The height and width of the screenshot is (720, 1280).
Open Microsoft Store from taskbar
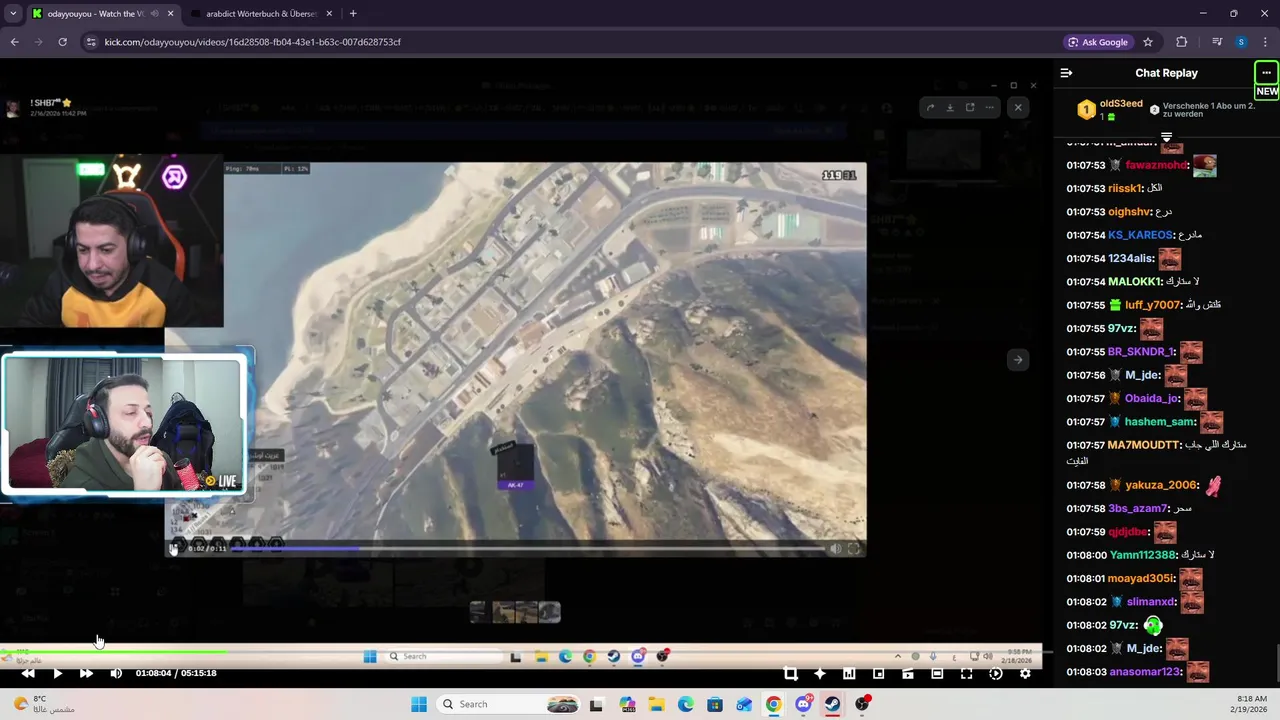coord(715,705)
